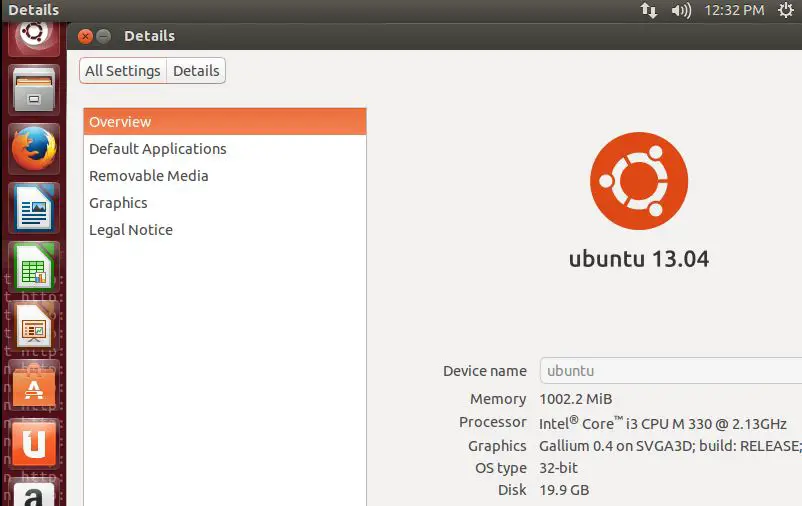Click the Disk label
The width and height of the screenshot is (802, 506).
(x=512, y=490)
